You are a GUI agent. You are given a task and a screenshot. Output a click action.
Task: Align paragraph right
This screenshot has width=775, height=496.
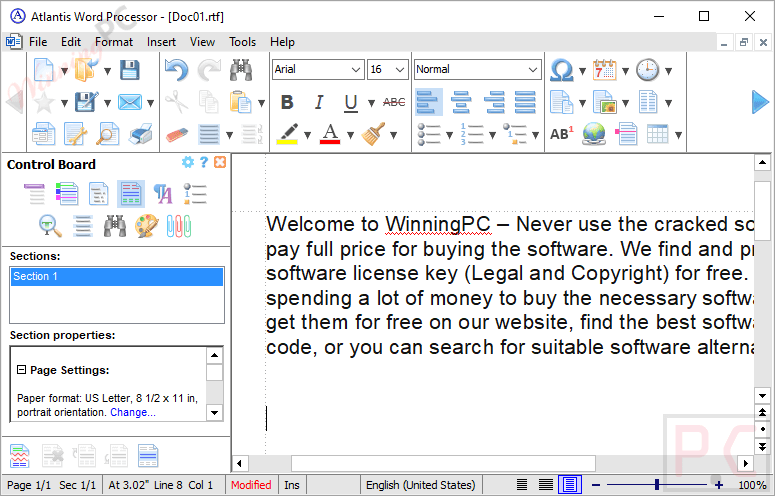(493, 102)
